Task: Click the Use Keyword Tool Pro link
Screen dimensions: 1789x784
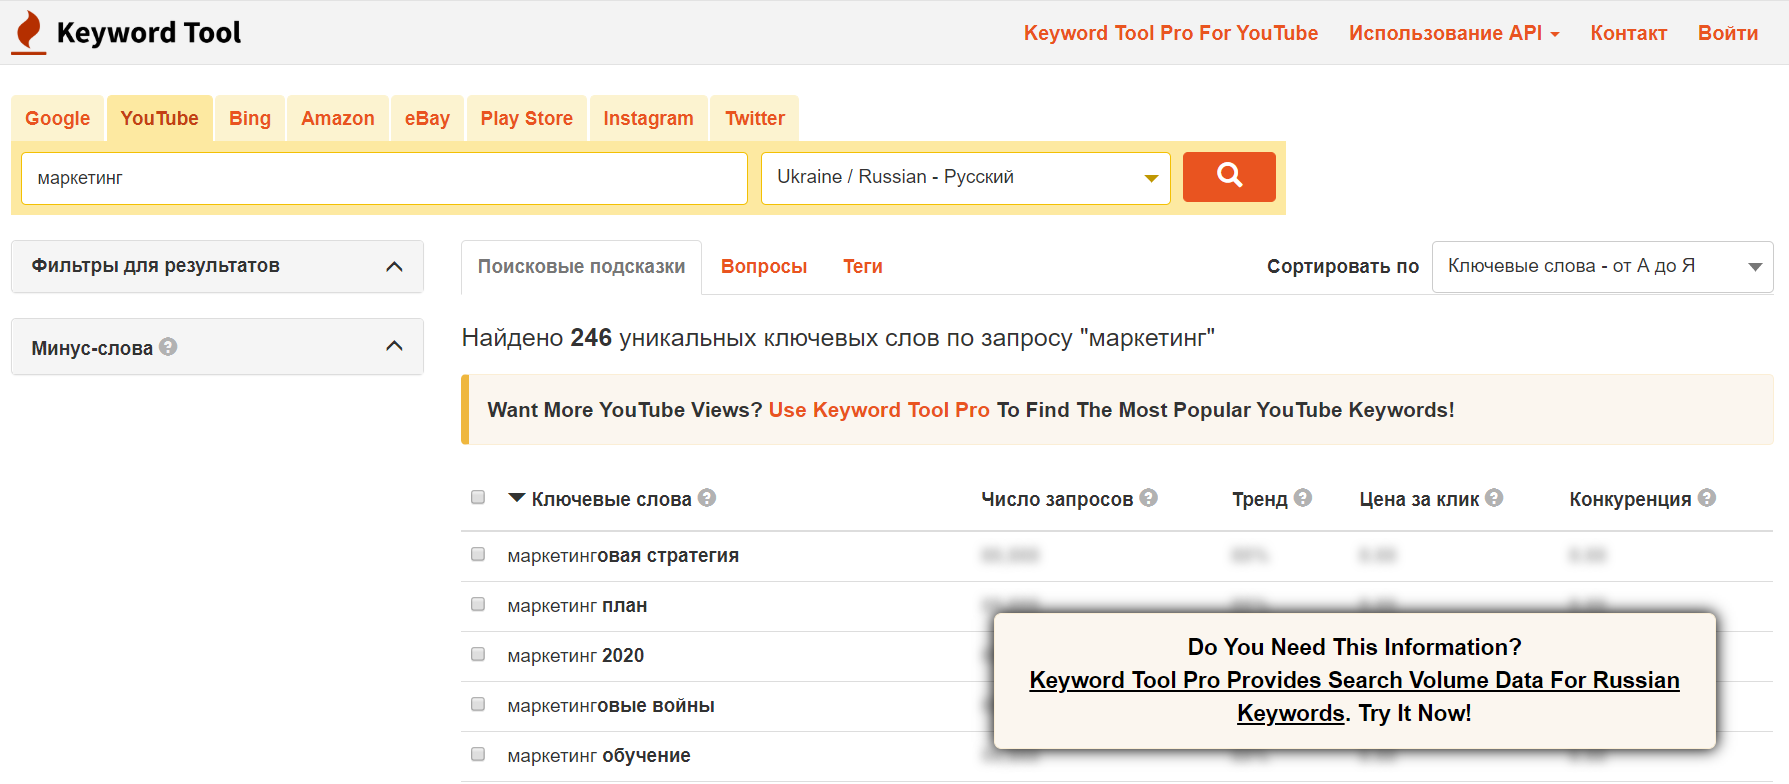Action: pyautogui.click(x=878, y=410)
